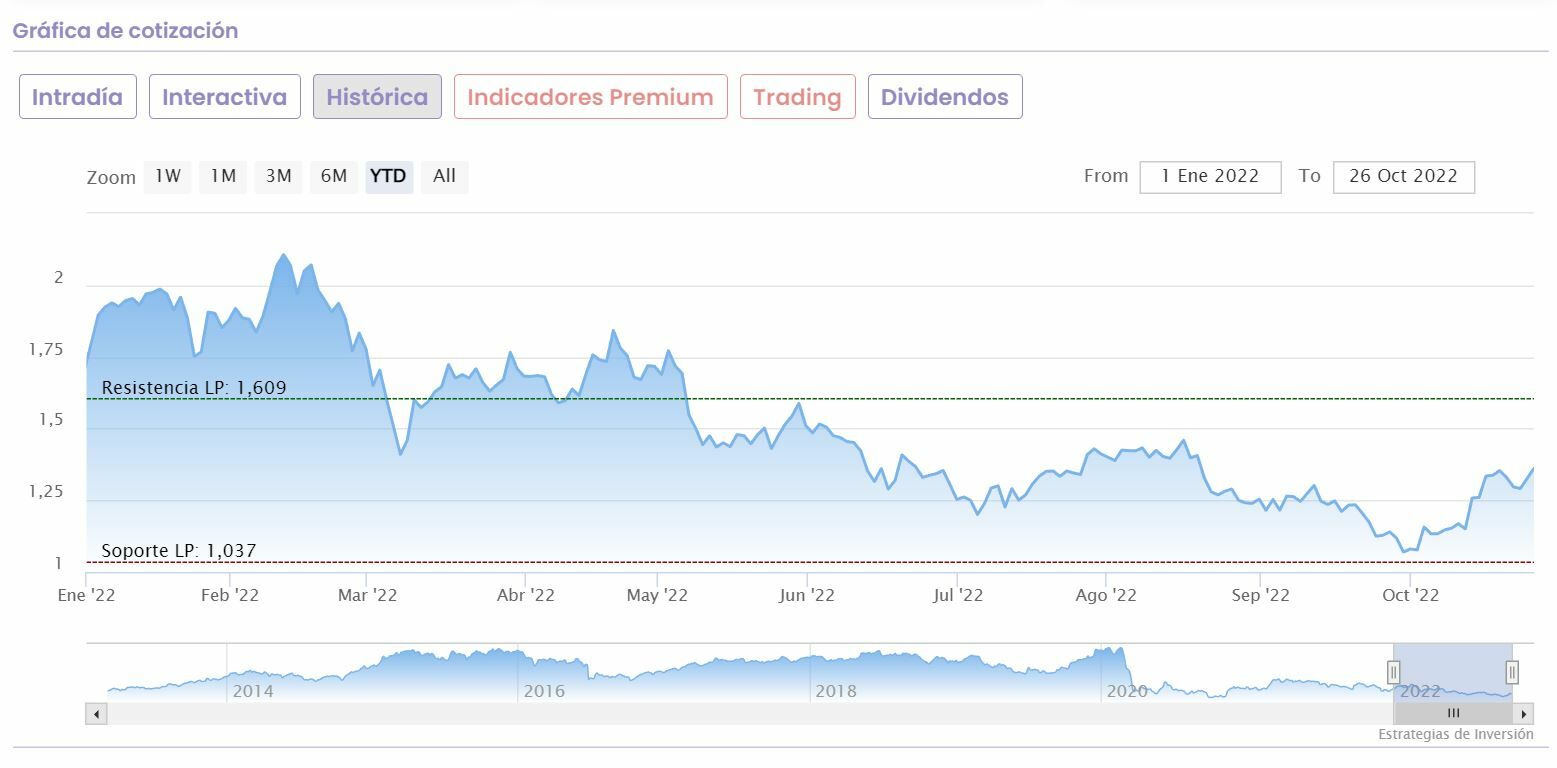The image size is (1557, 768).
Task: Click the From date field
Action: click(1210, 177)
